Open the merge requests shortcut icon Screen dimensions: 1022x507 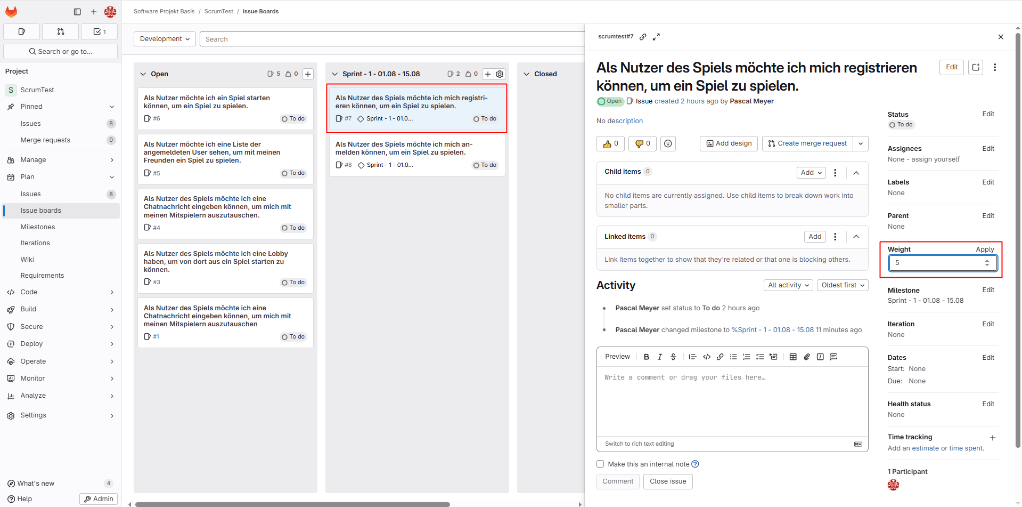coord(61,32)
